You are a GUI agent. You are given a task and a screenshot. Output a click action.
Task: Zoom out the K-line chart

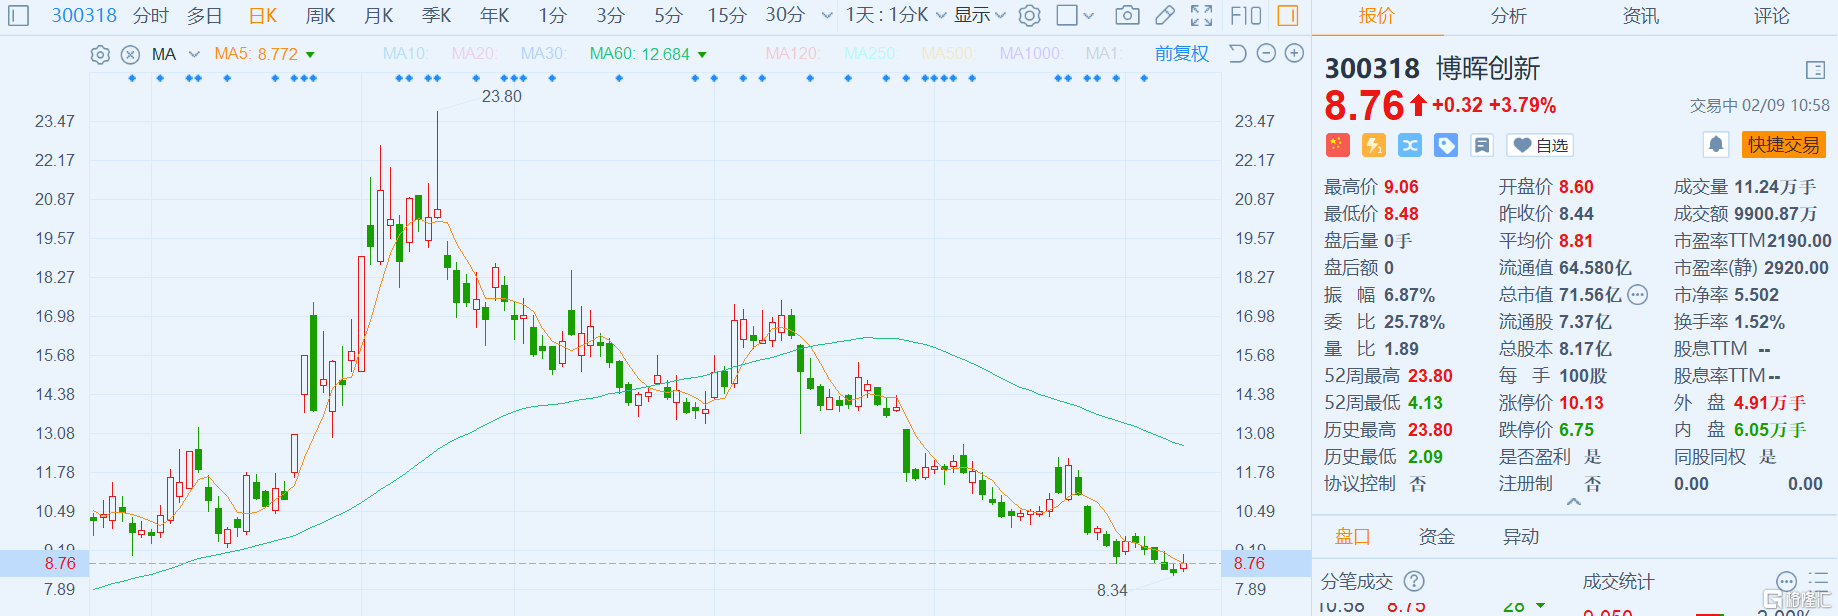1266,54
